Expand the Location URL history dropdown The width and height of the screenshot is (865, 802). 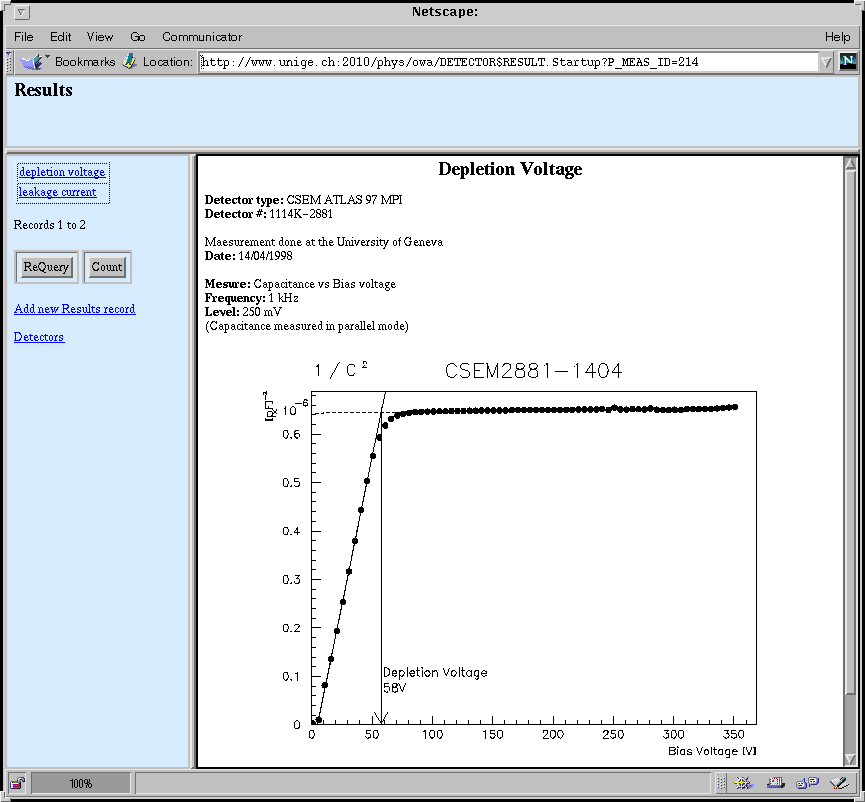[826, 62]
